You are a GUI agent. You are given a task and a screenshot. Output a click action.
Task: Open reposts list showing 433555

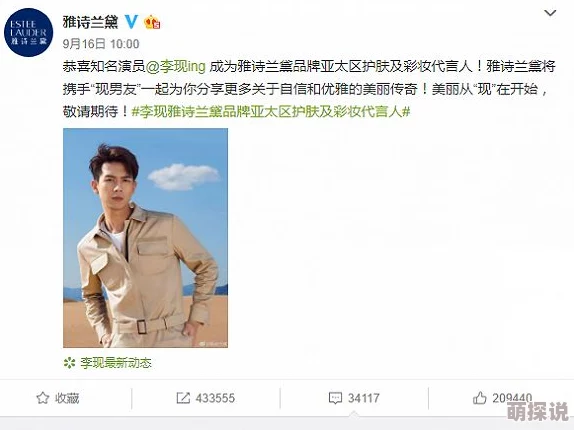click(215, 398)
